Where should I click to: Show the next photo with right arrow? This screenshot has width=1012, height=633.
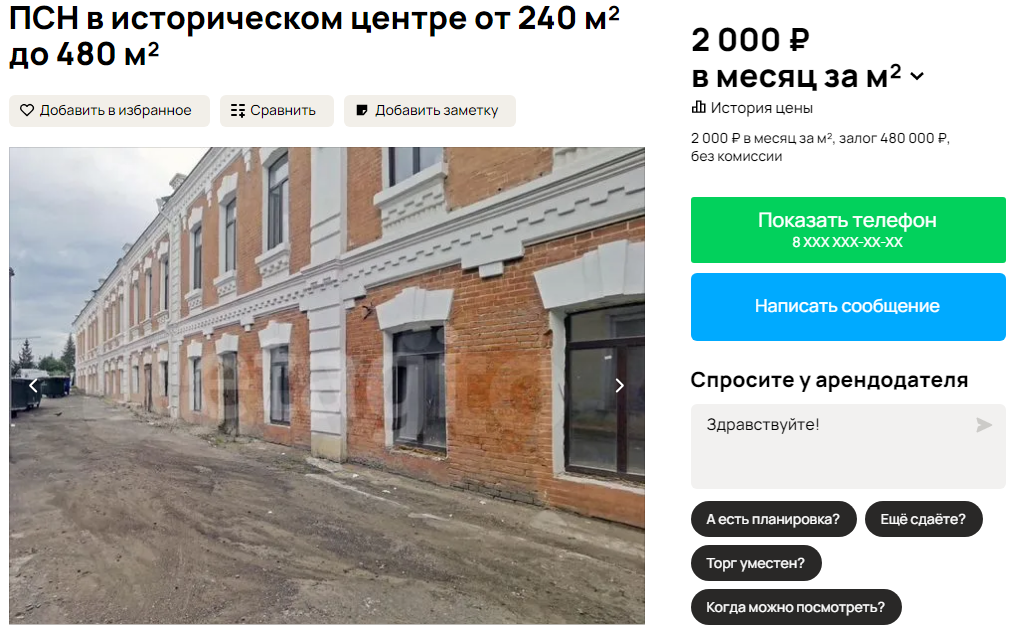(619, 385)
